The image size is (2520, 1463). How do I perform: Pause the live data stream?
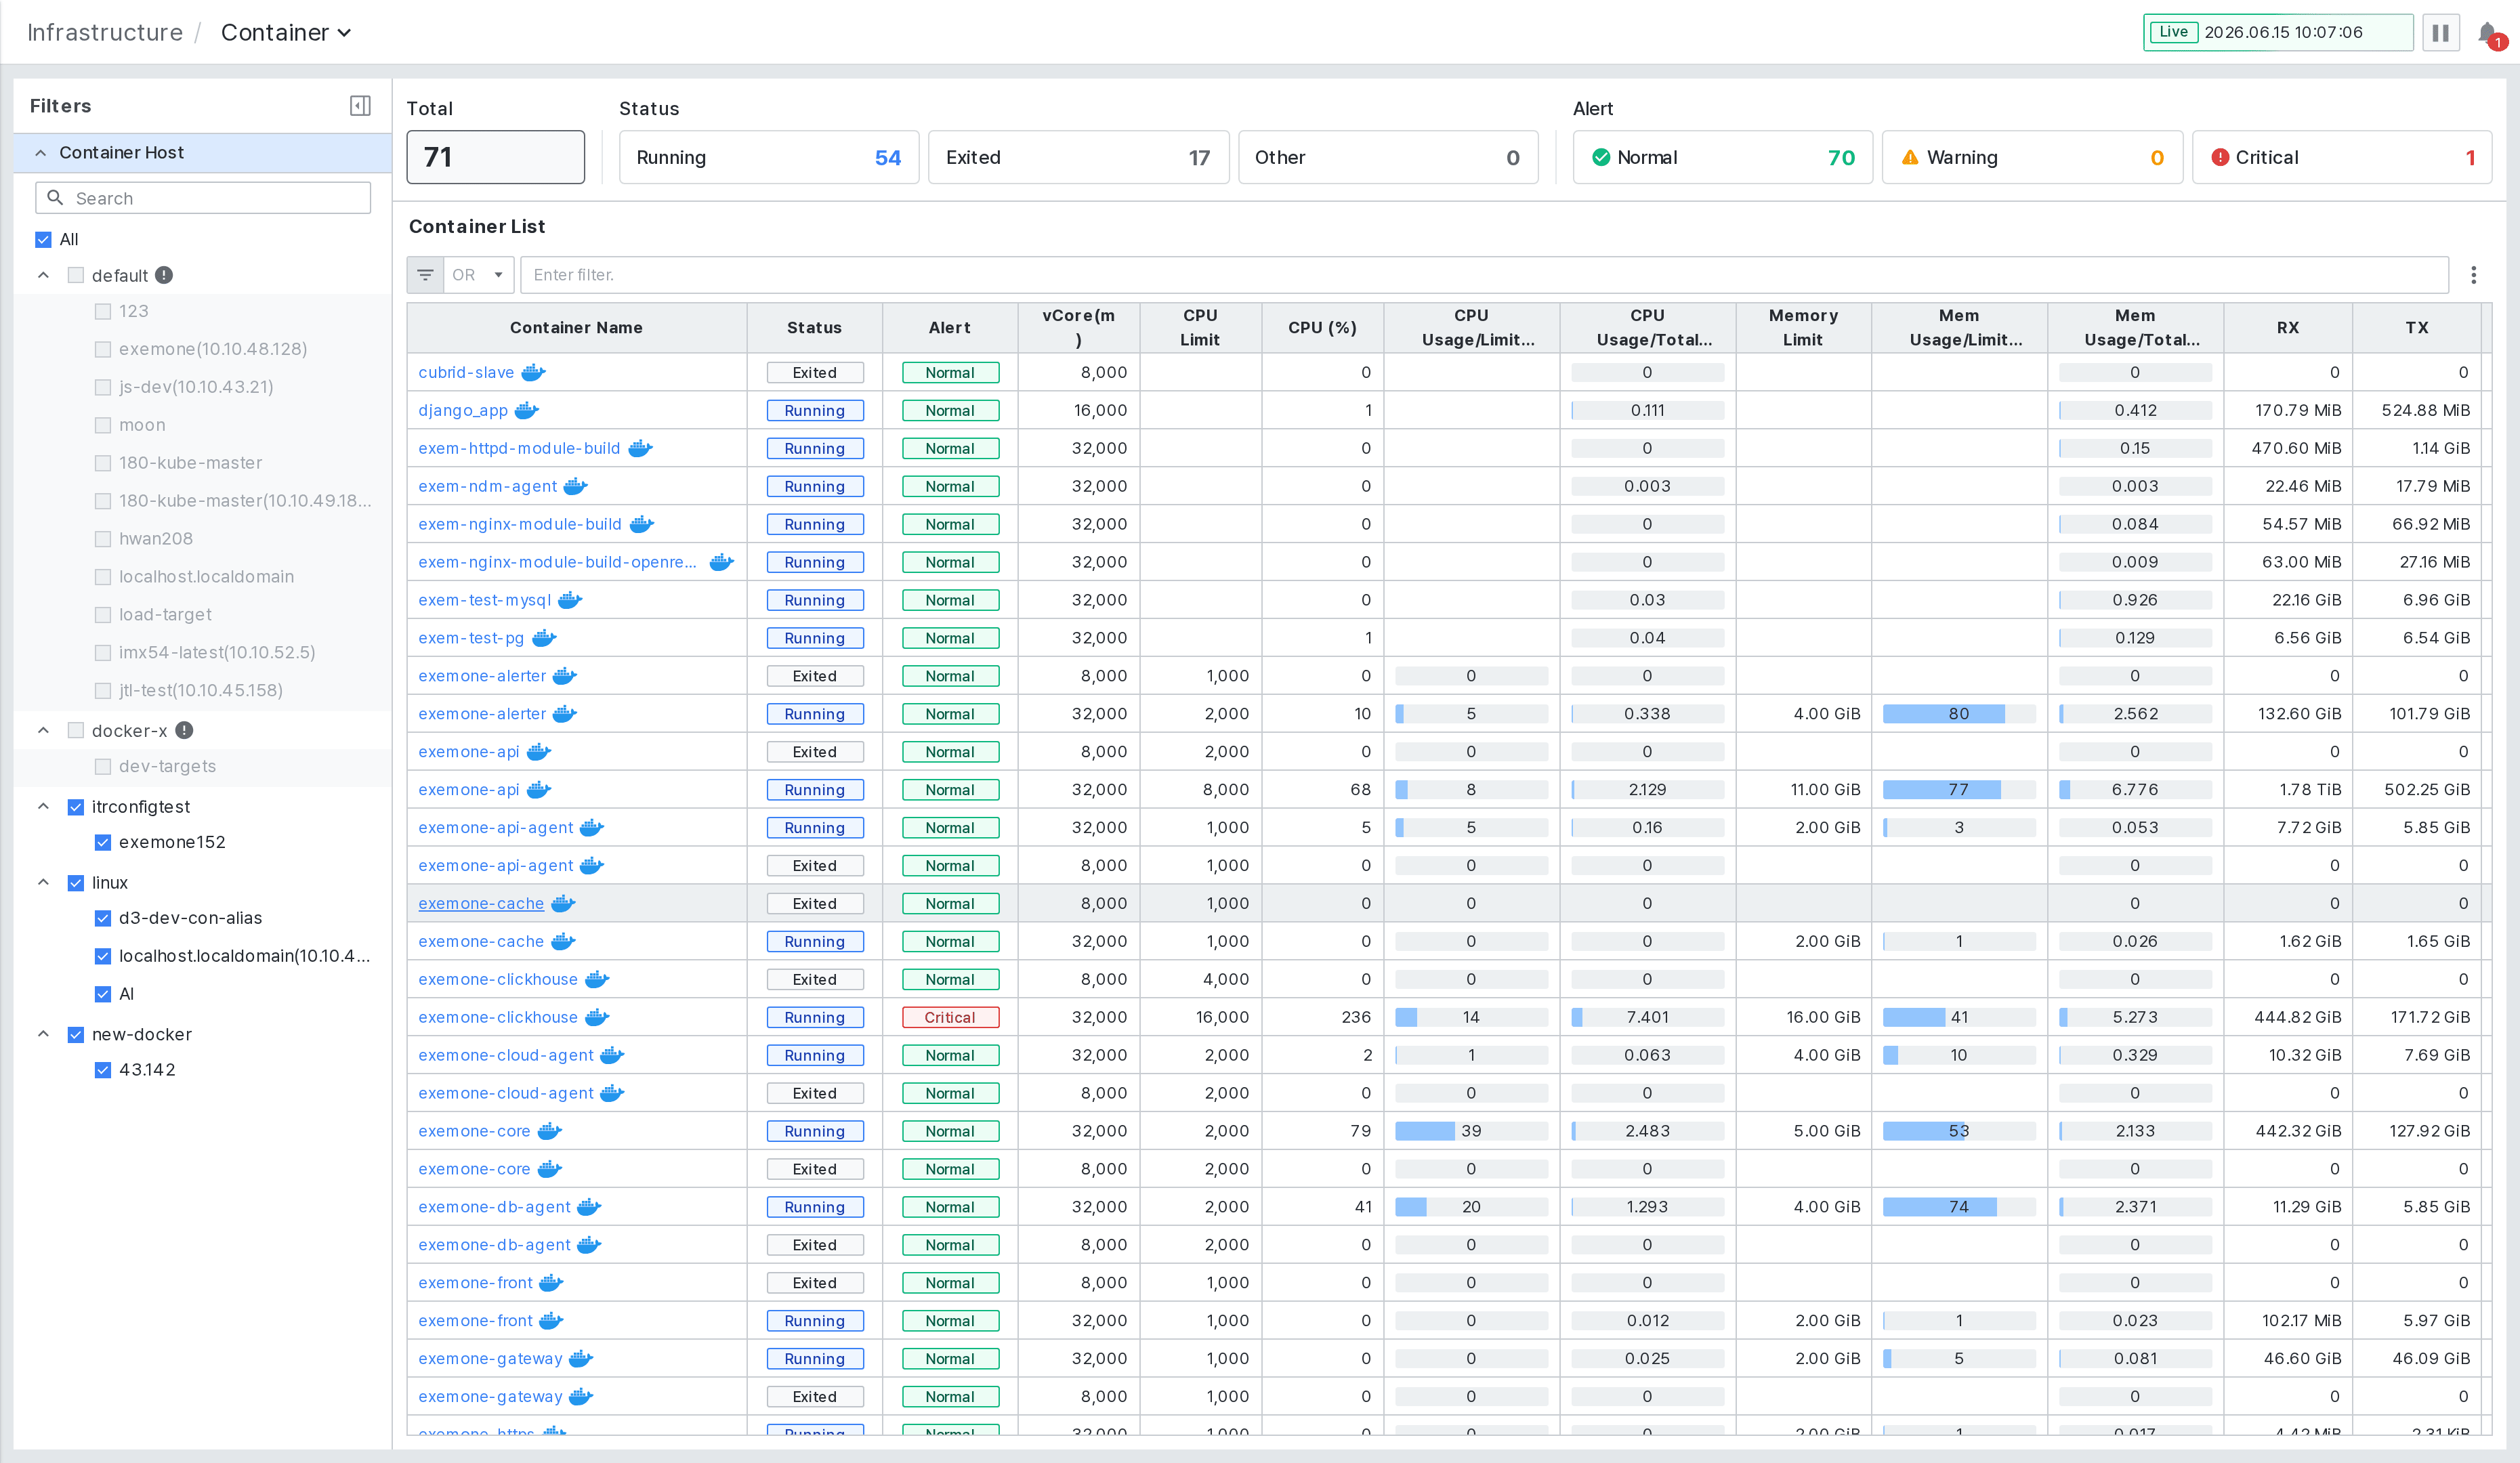click(2440, 33)
